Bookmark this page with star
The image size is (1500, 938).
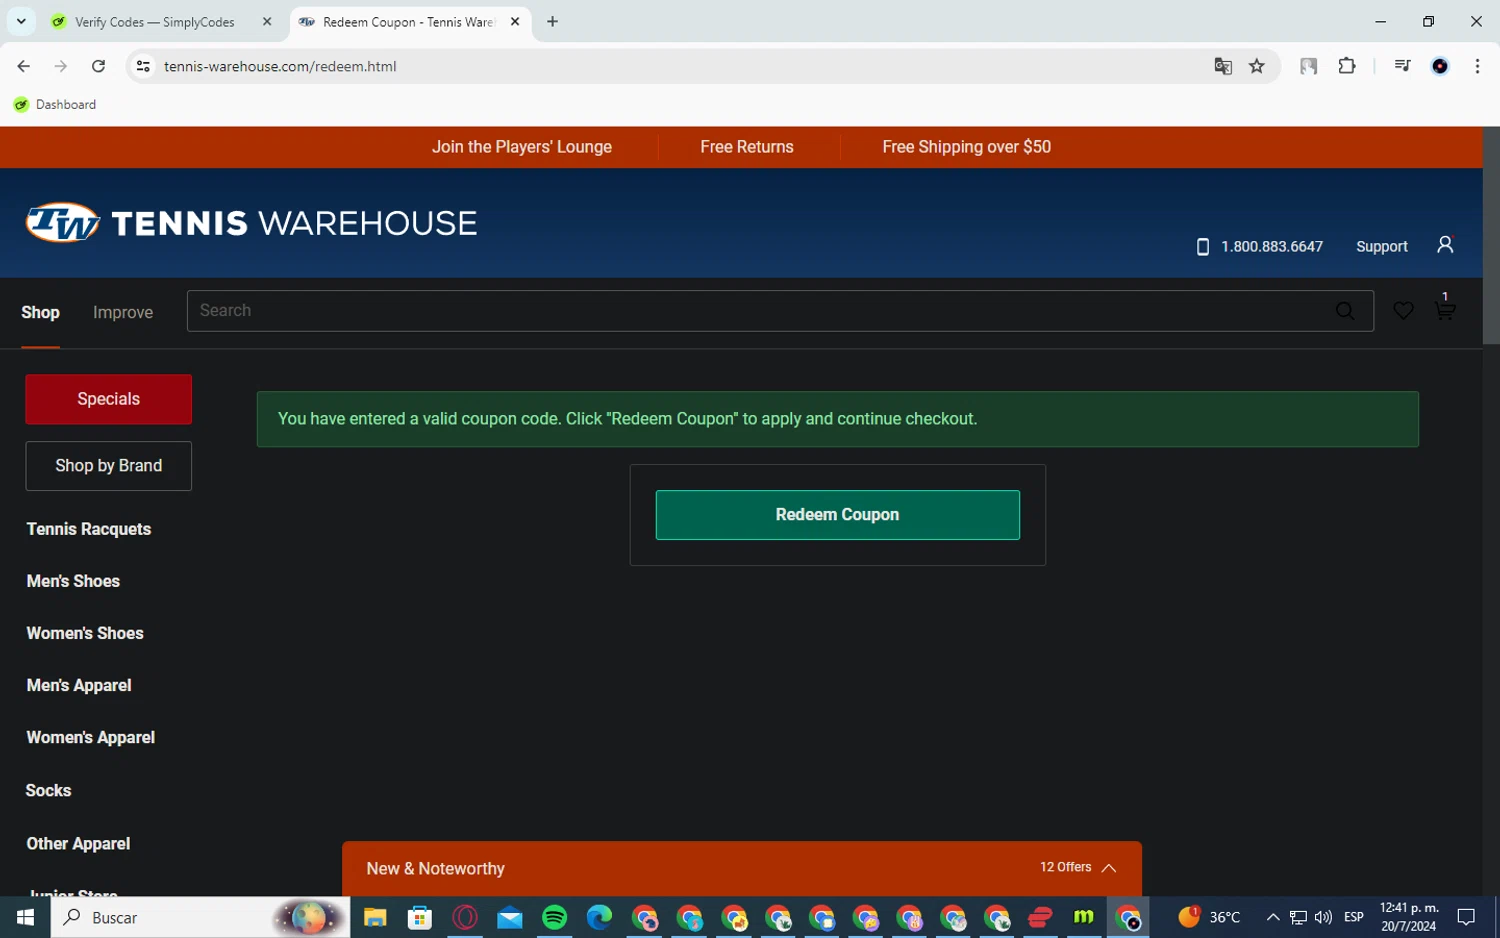pos(1257,66)
